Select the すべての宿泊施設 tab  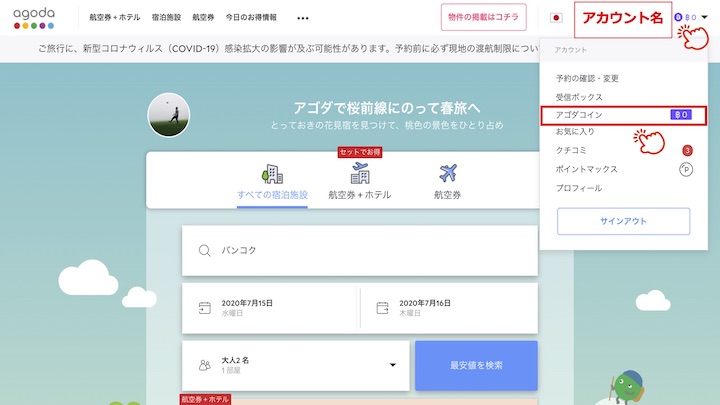[272, 195]
